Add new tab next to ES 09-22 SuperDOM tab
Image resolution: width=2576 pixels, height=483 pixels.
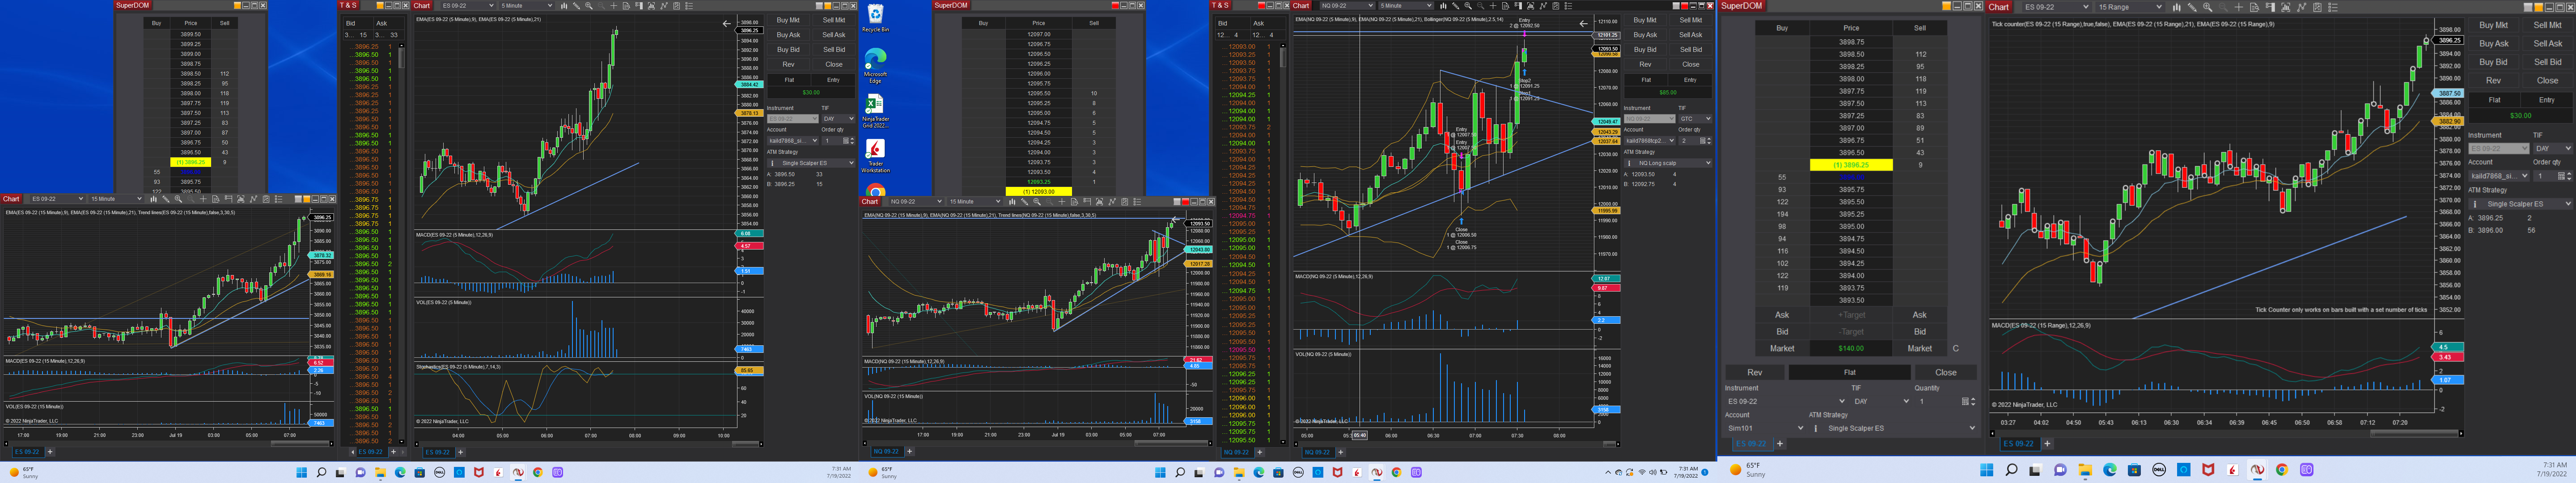1780,443
